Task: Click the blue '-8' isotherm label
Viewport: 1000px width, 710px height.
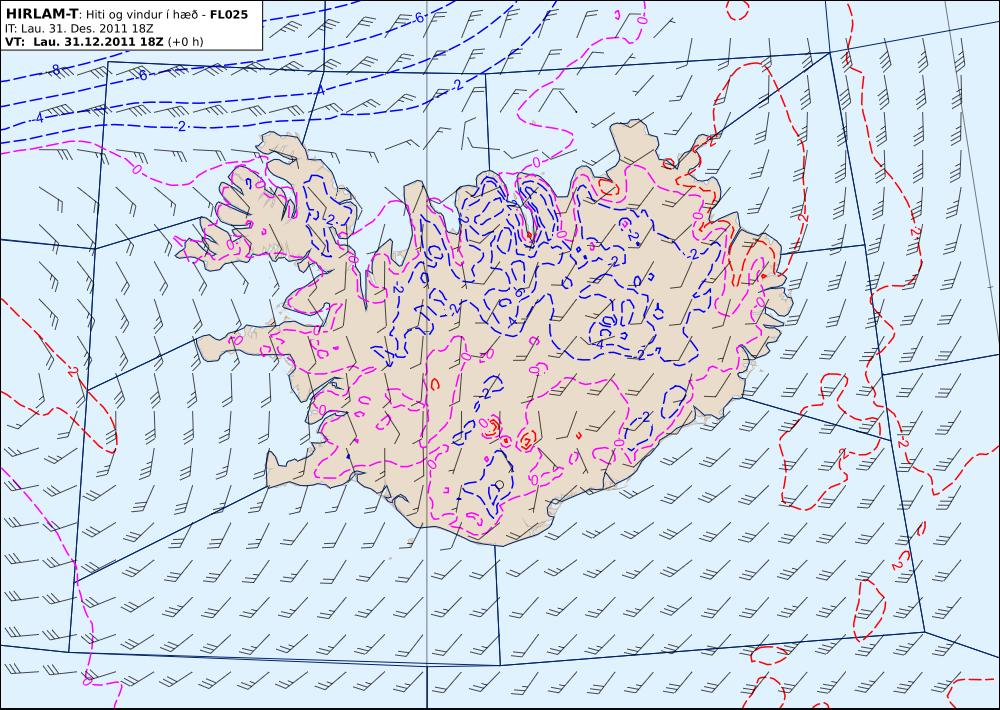Action: [55, 70]
